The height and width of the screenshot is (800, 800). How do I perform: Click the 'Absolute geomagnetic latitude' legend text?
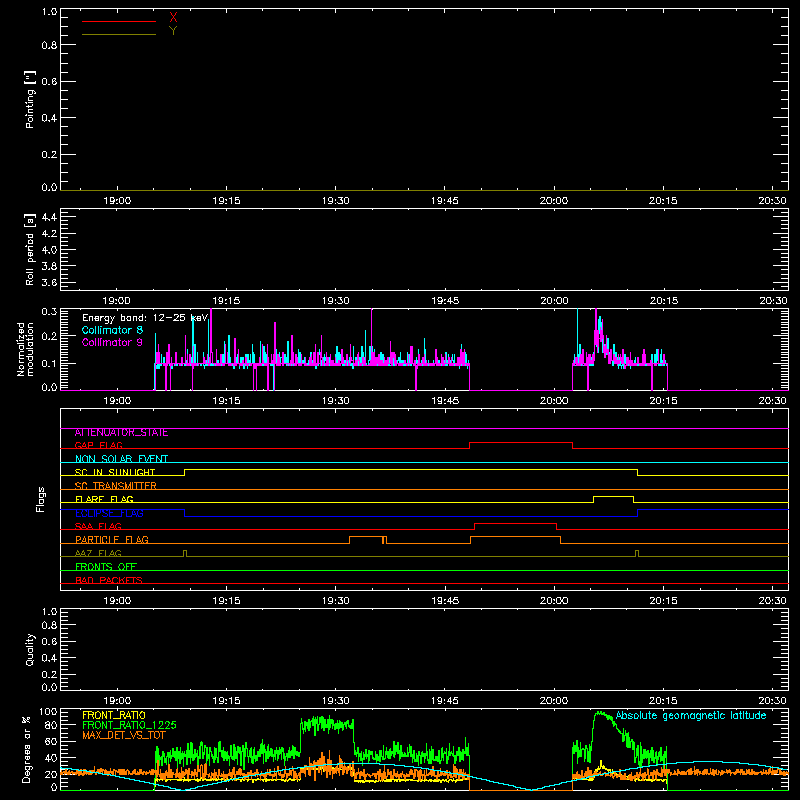(691, 715)
